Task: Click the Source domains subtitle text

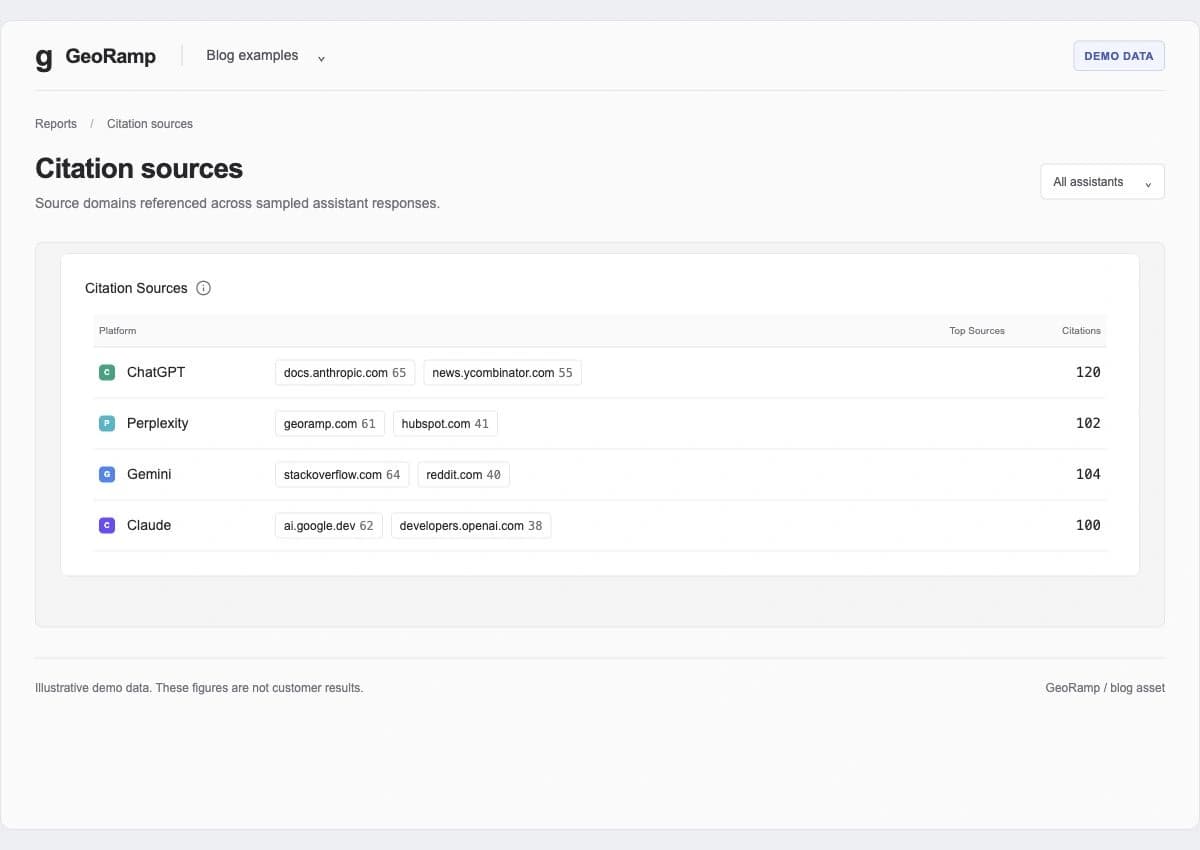Action: [x=237, y=203]
